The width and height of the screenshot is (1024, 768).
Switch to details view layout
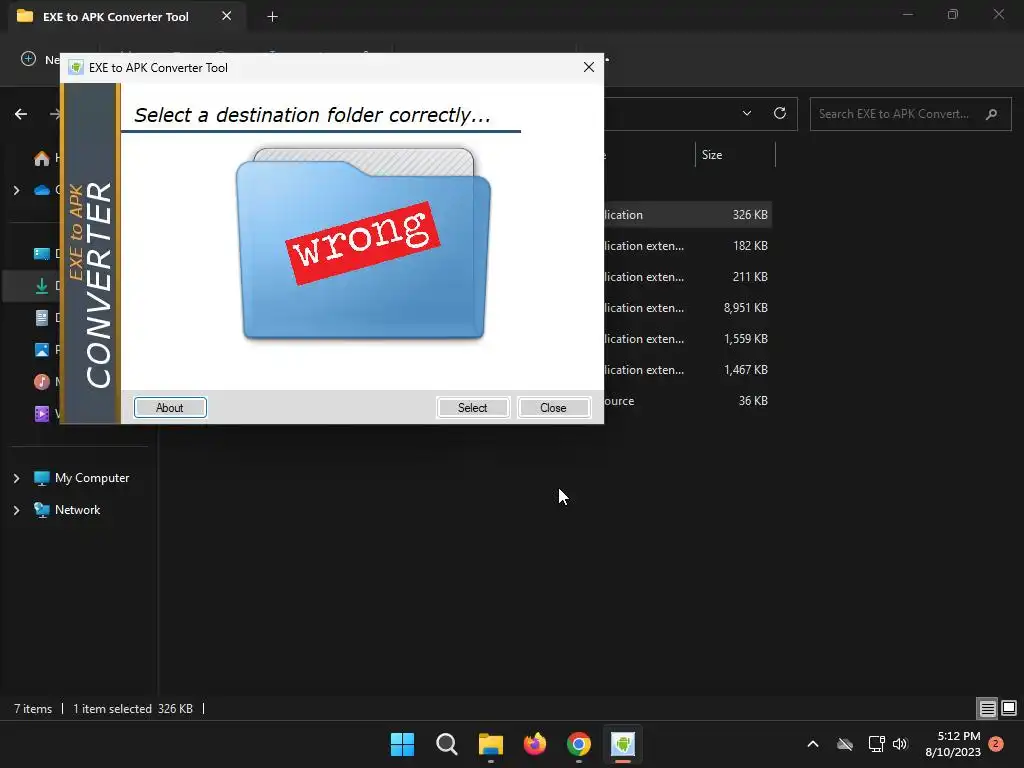[987, 708]
